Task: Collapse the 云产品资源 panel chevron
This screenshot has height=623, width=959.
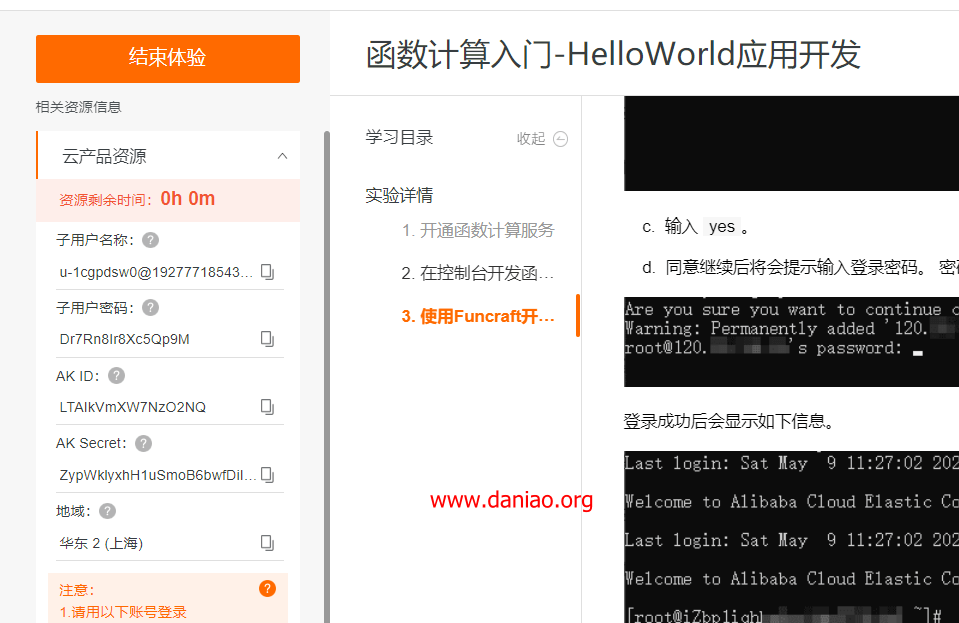Action: pos(282,156)
